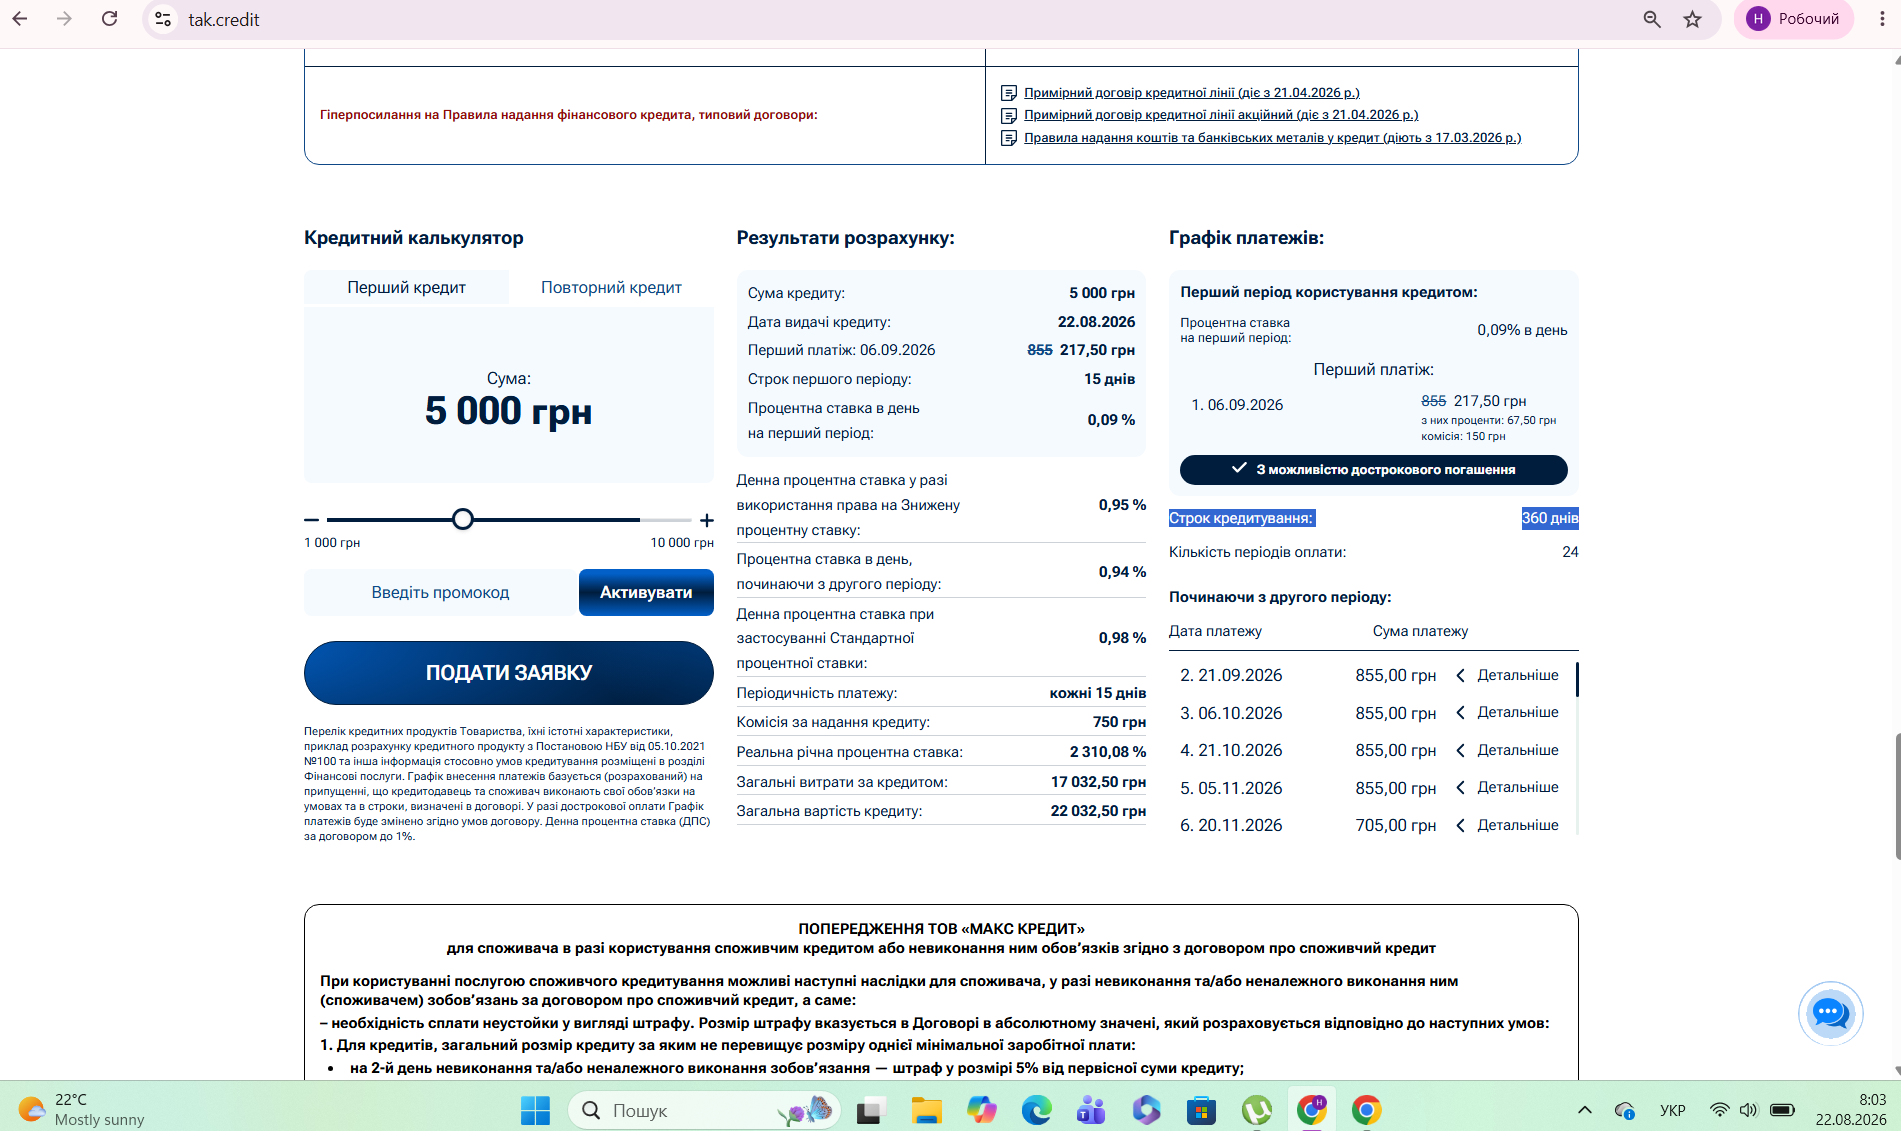Click the Активувати promo code button

tap(646, 592)
